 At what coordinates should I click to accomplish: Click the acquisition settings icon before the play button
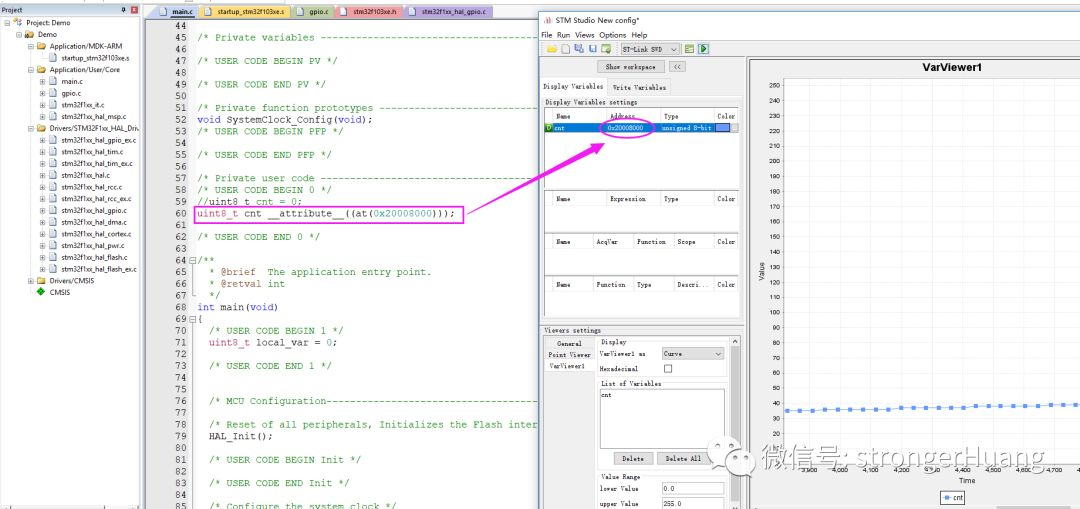pos(689,49)
